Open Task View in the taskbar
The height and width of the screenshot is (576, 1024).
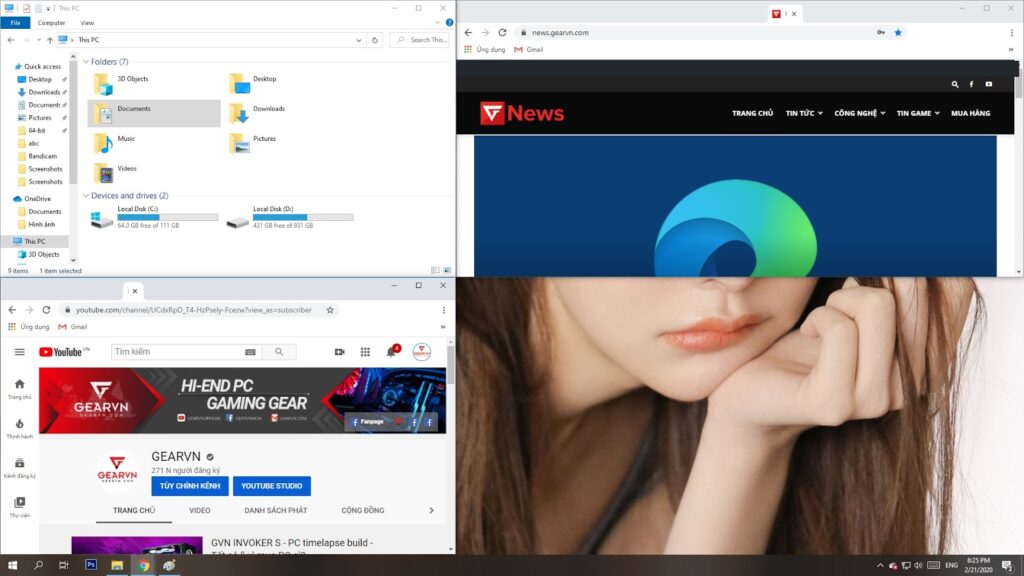(x=63, y=565)
